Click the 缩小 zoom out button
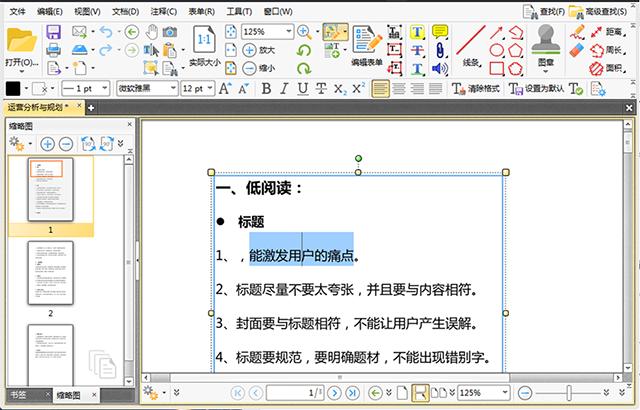This screenshot has height=410, width=640. point(259,68)
